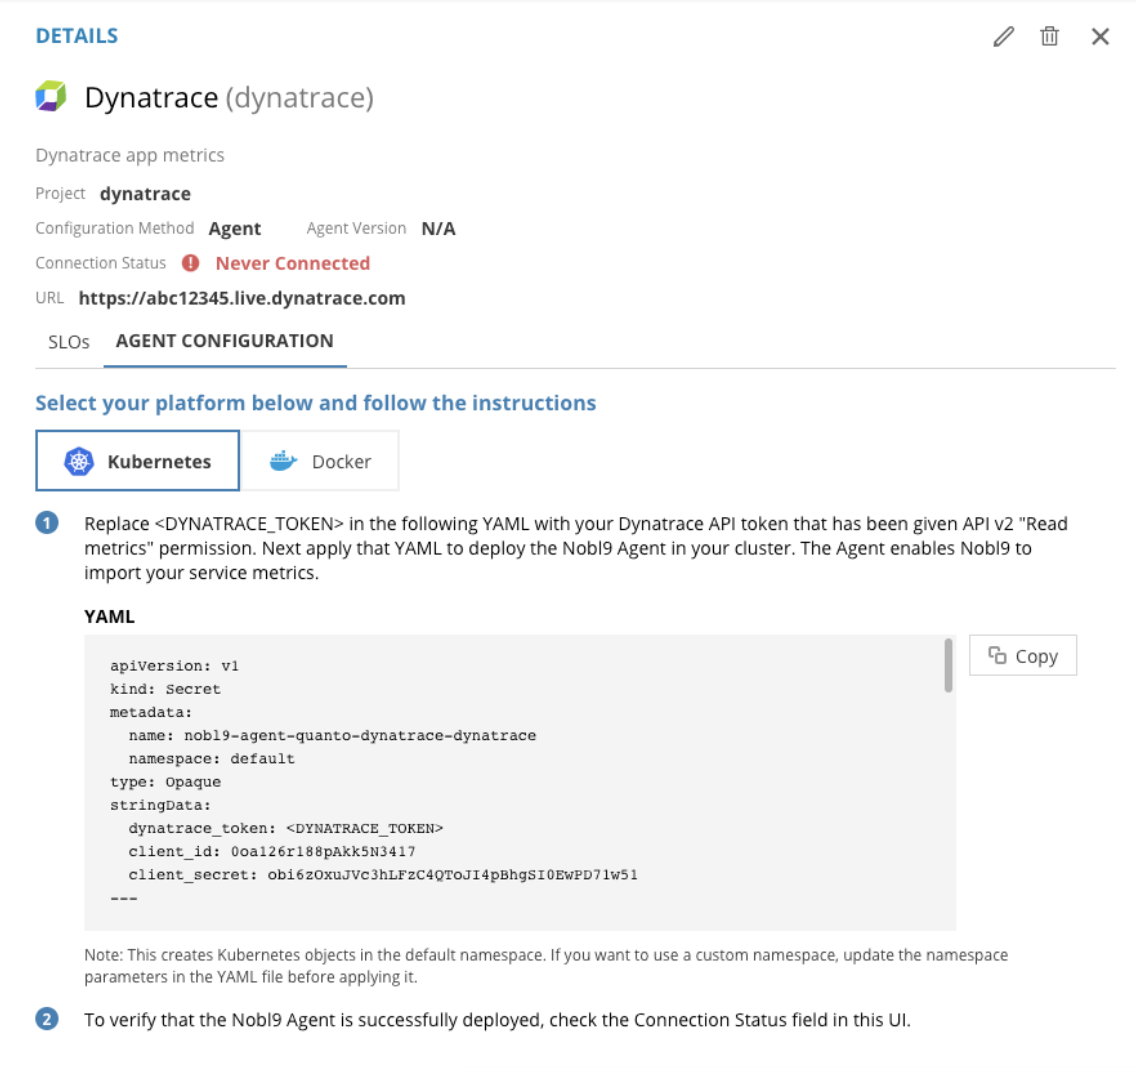Delete the data source with trash icon
The height and width of the screenshot is (1068, 1136).
click(x=1049, y=36)
